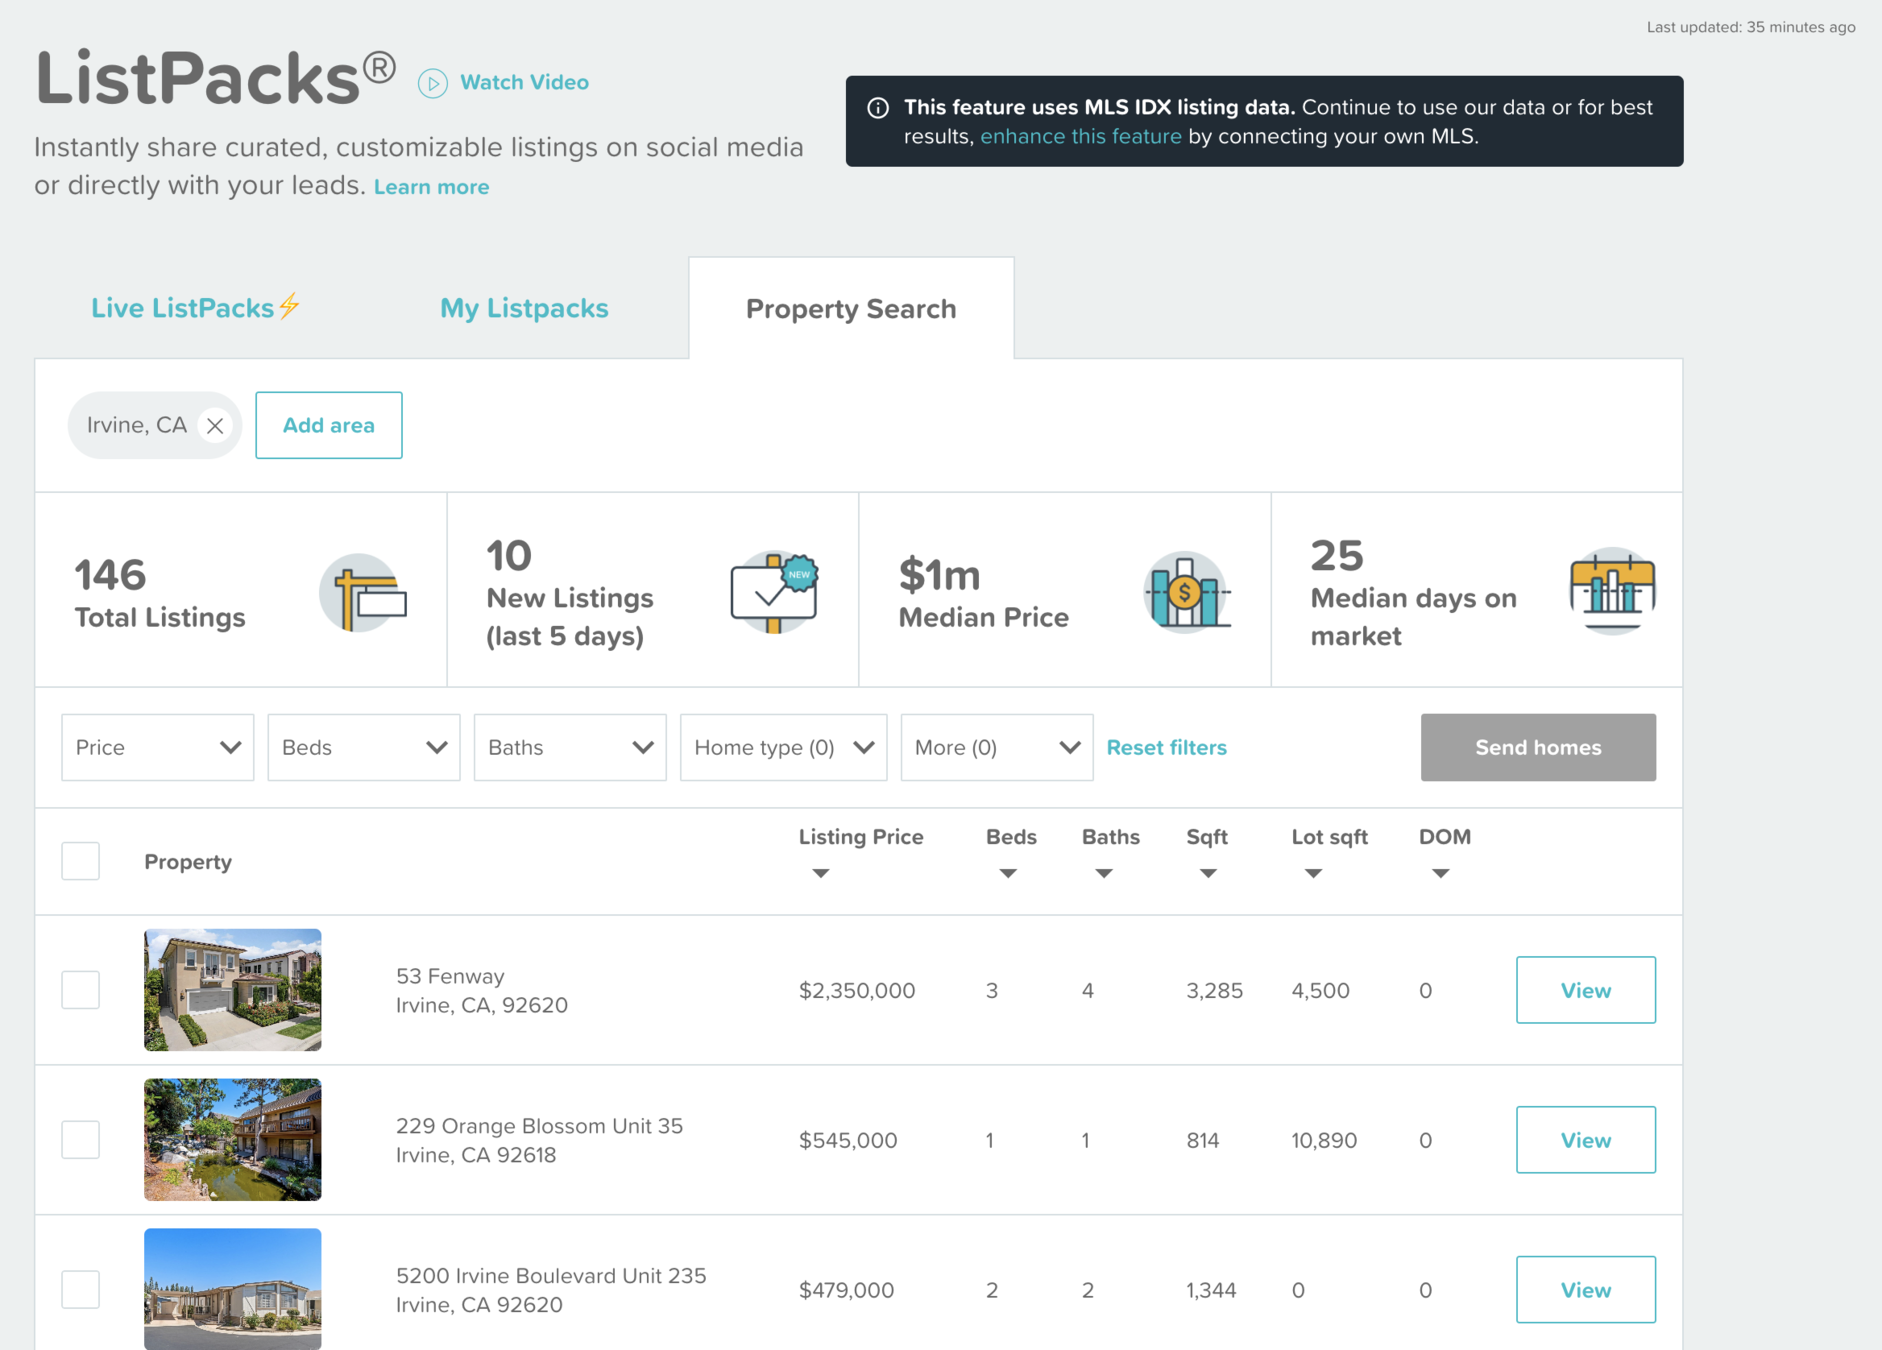Click the Watch Video play icon
The width and height of the screenshot is (1882, 1350).
coord(432,83)
